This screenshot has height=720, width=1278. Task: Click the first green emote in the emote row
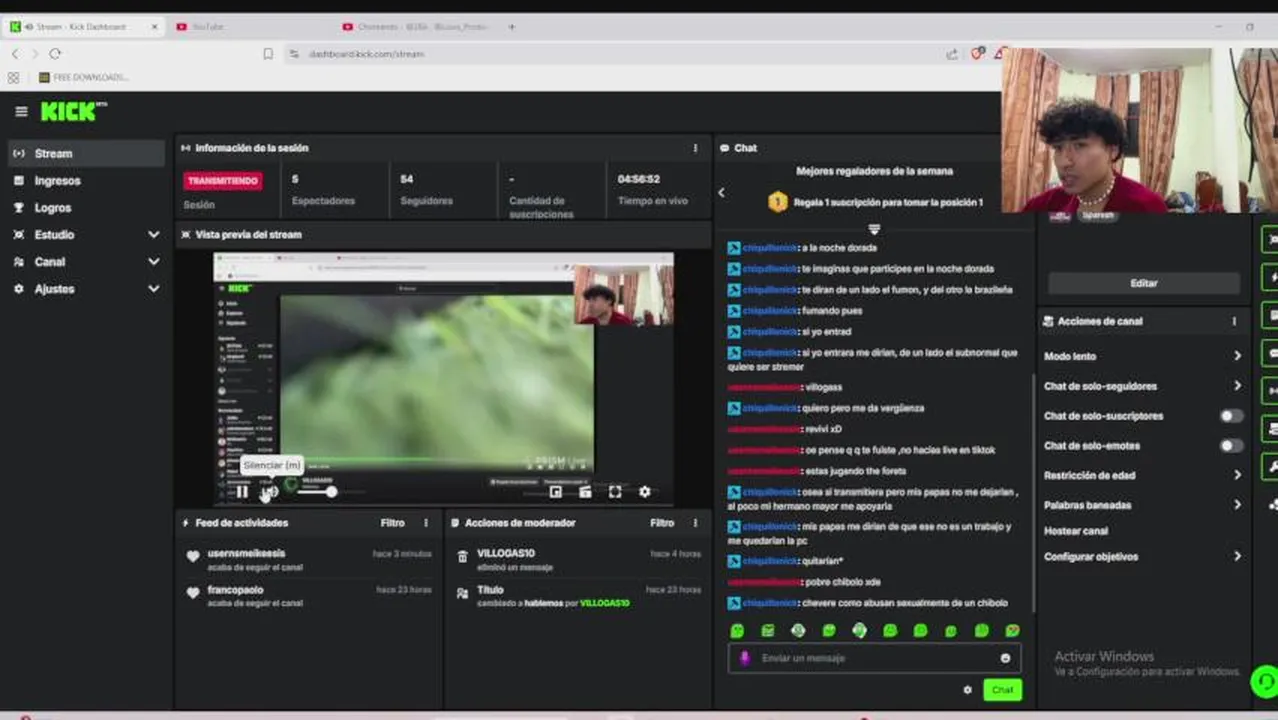point(737,631)
